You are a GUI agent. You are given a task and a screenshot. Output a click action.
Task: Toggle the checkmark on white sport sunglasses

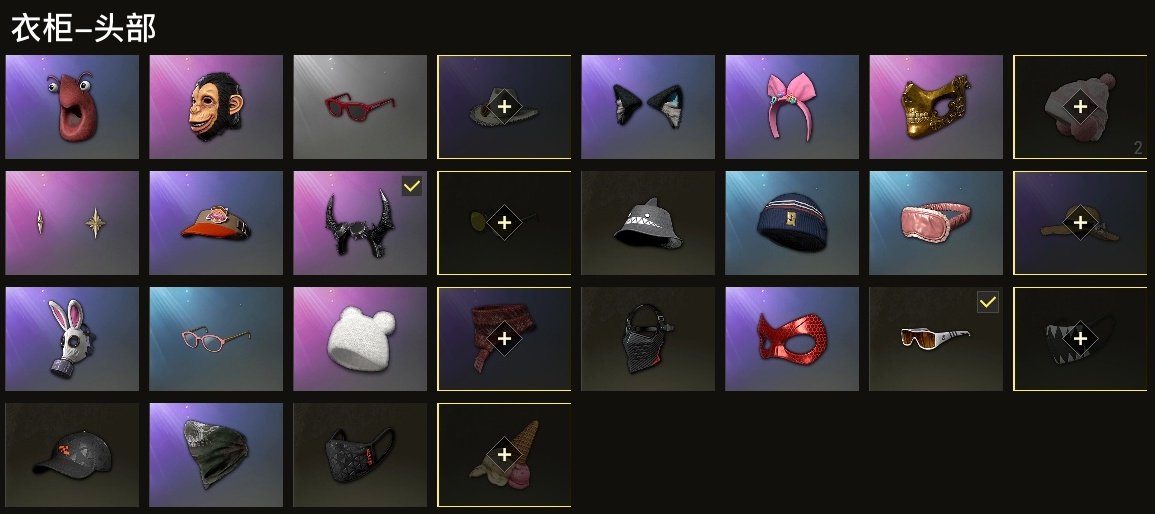click(988, 302)
